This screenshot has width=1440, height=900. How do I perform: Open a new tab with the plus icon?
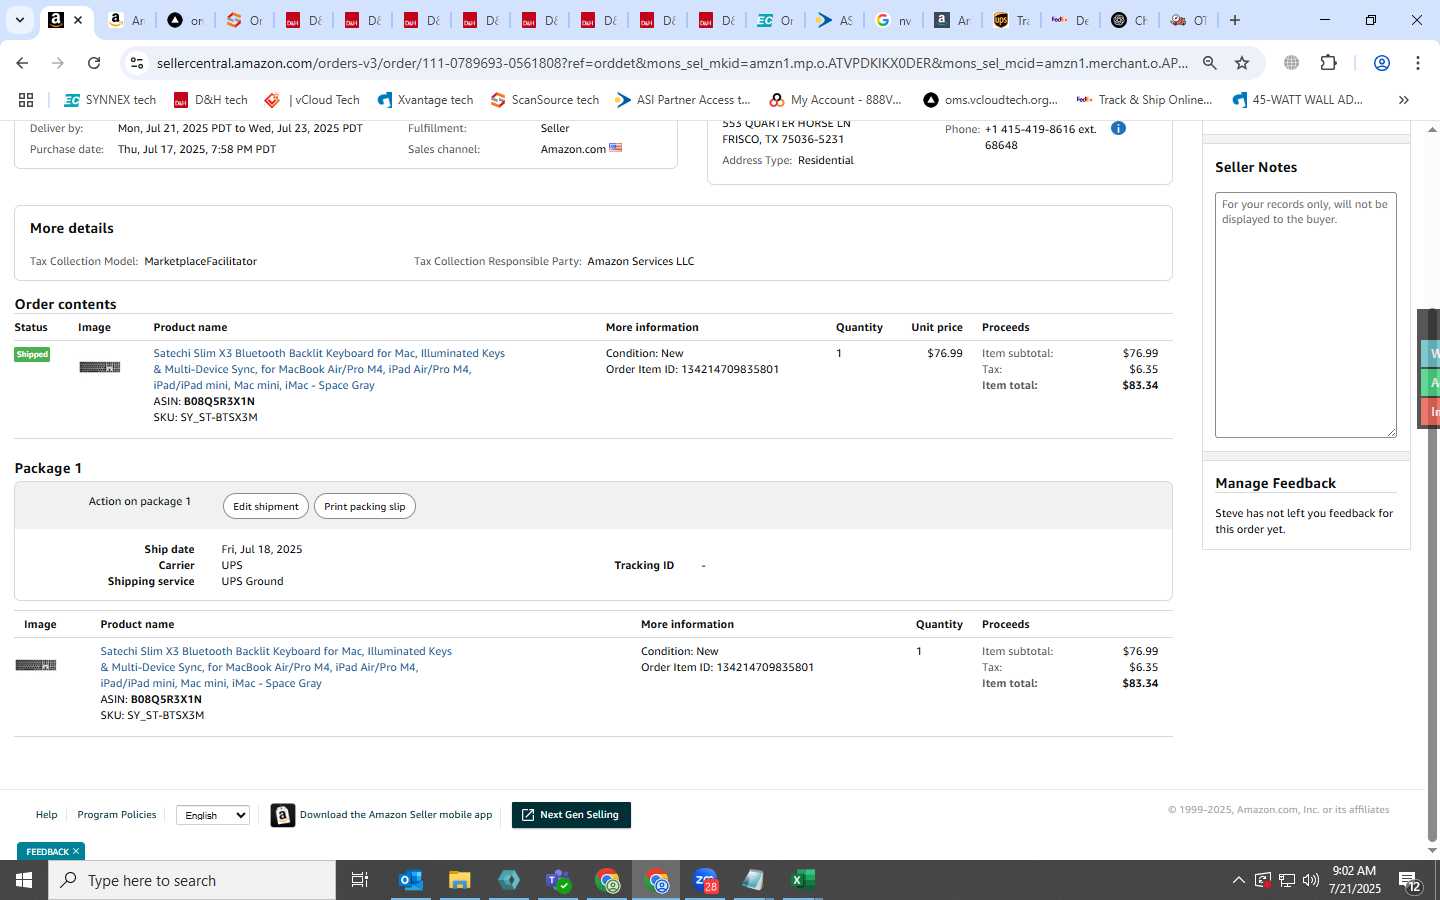coord(1235,20)
